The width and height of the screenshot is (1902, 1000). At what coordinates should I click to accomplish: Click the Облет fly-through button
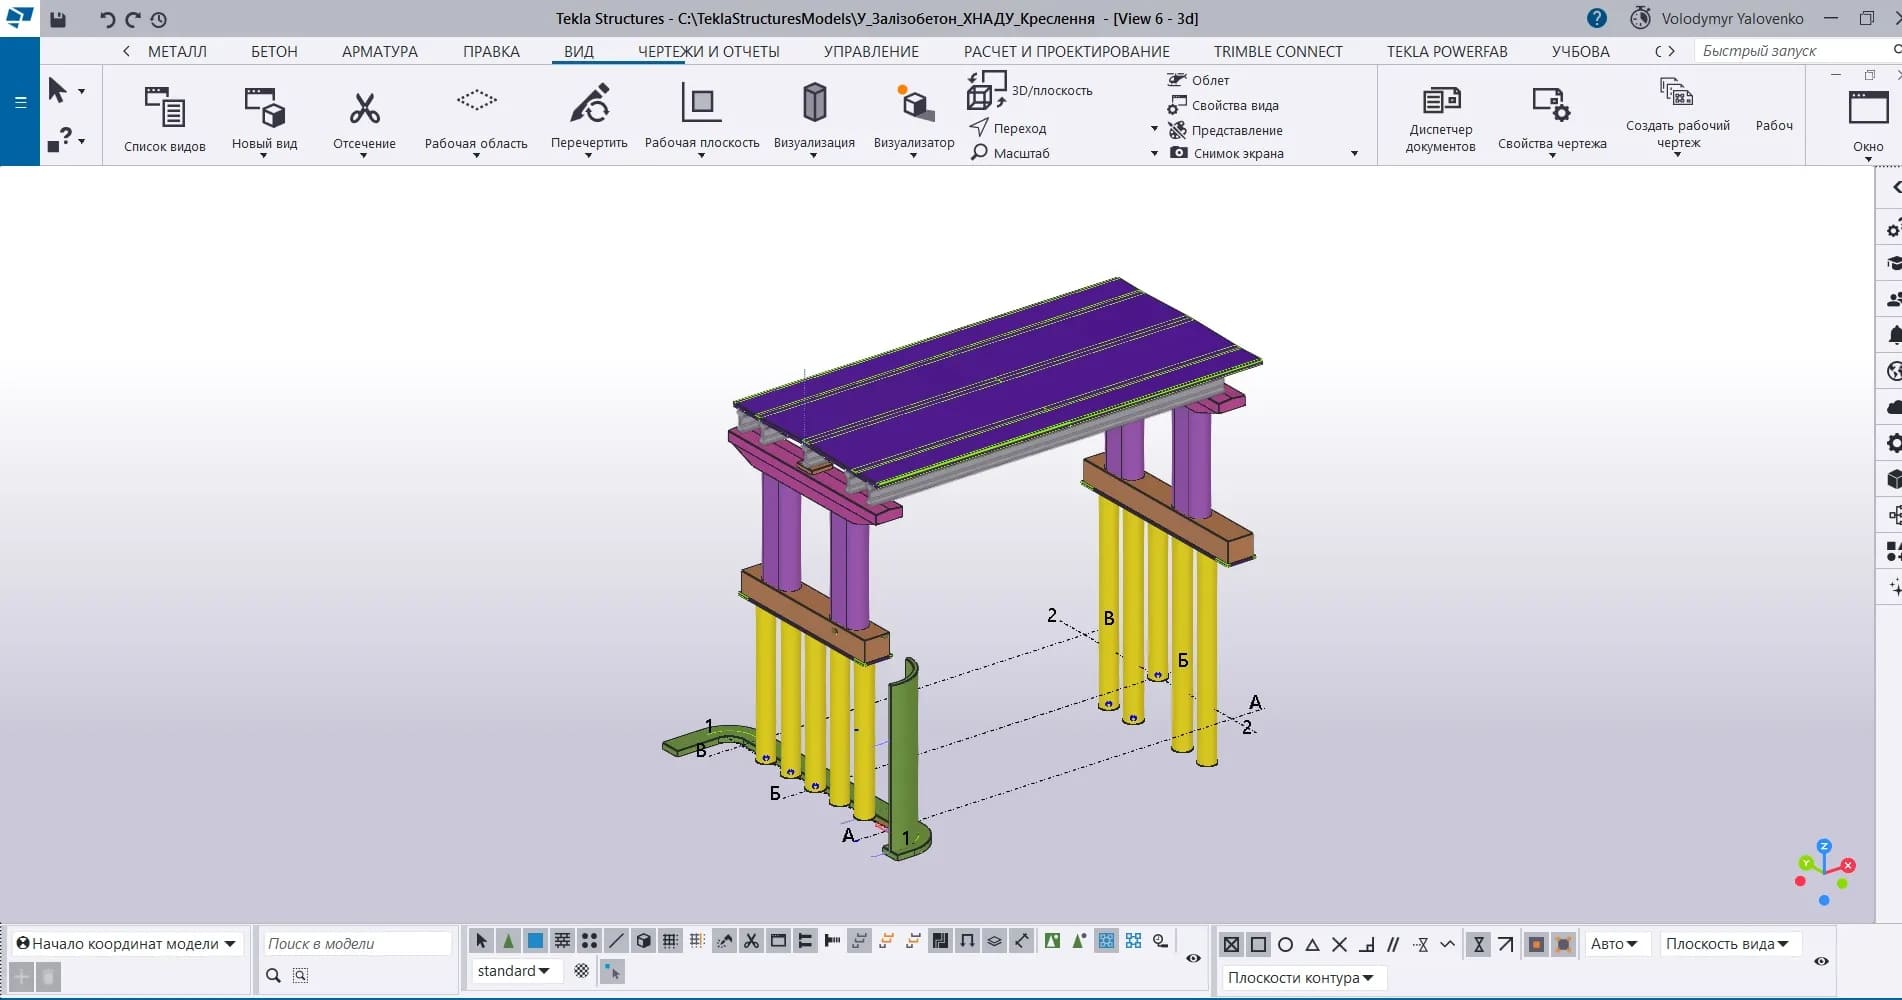tap(1199, 80)
